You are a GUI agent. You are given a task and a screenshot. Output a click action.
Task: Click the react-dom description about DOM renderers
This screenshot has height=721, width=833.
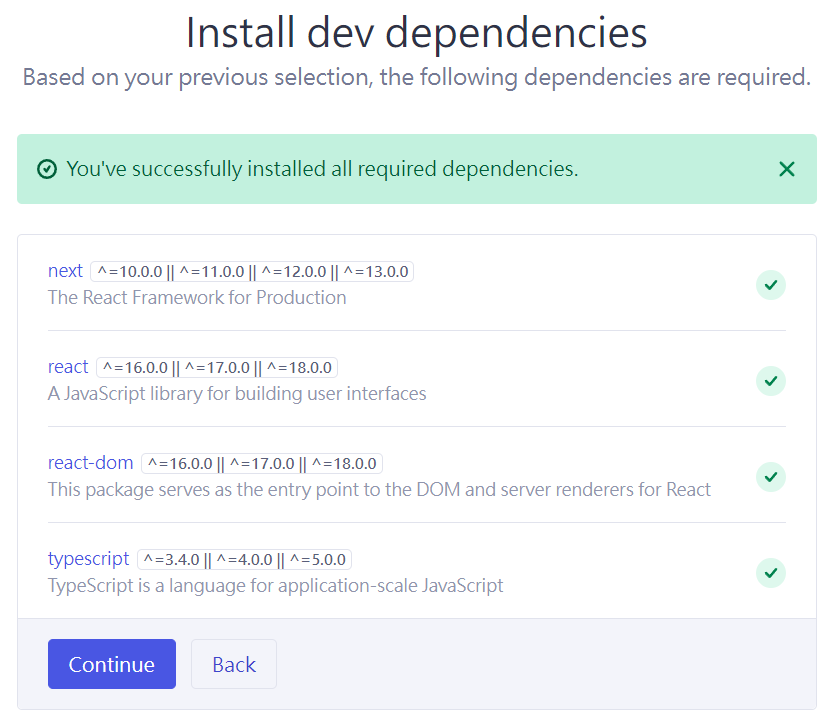click(379, 489)
